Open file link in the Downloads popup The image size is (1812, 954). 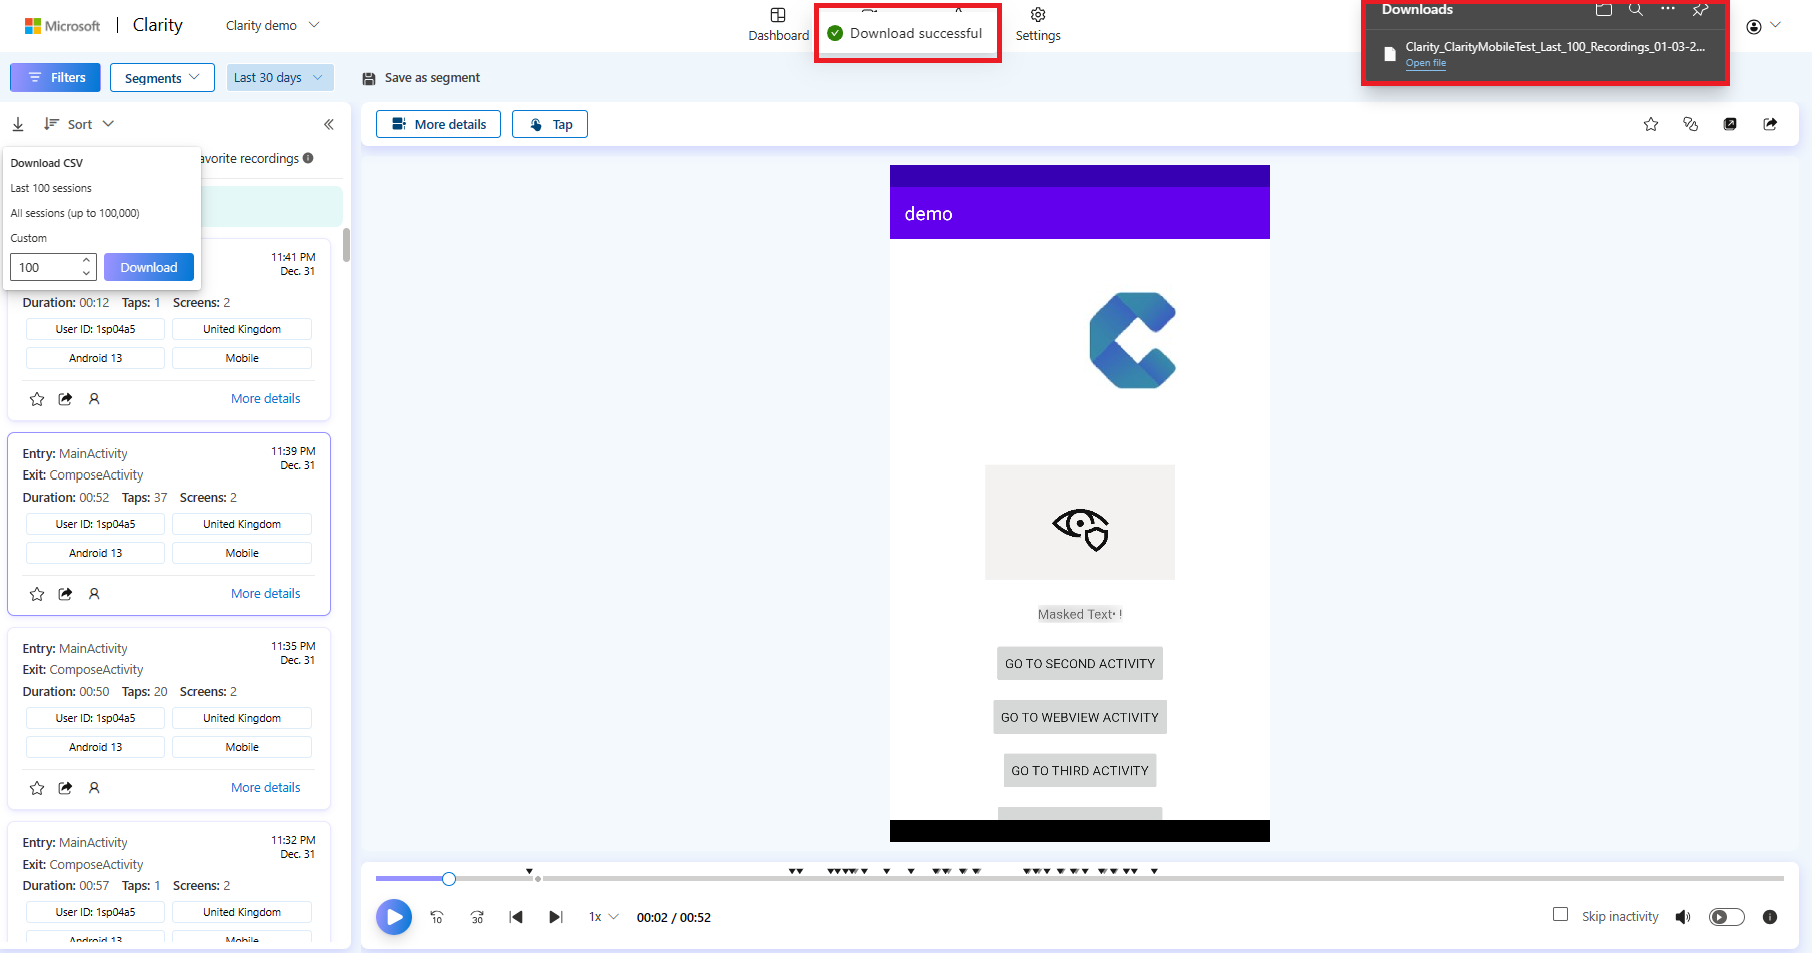pyautogui.click(x=1426, y=63)
